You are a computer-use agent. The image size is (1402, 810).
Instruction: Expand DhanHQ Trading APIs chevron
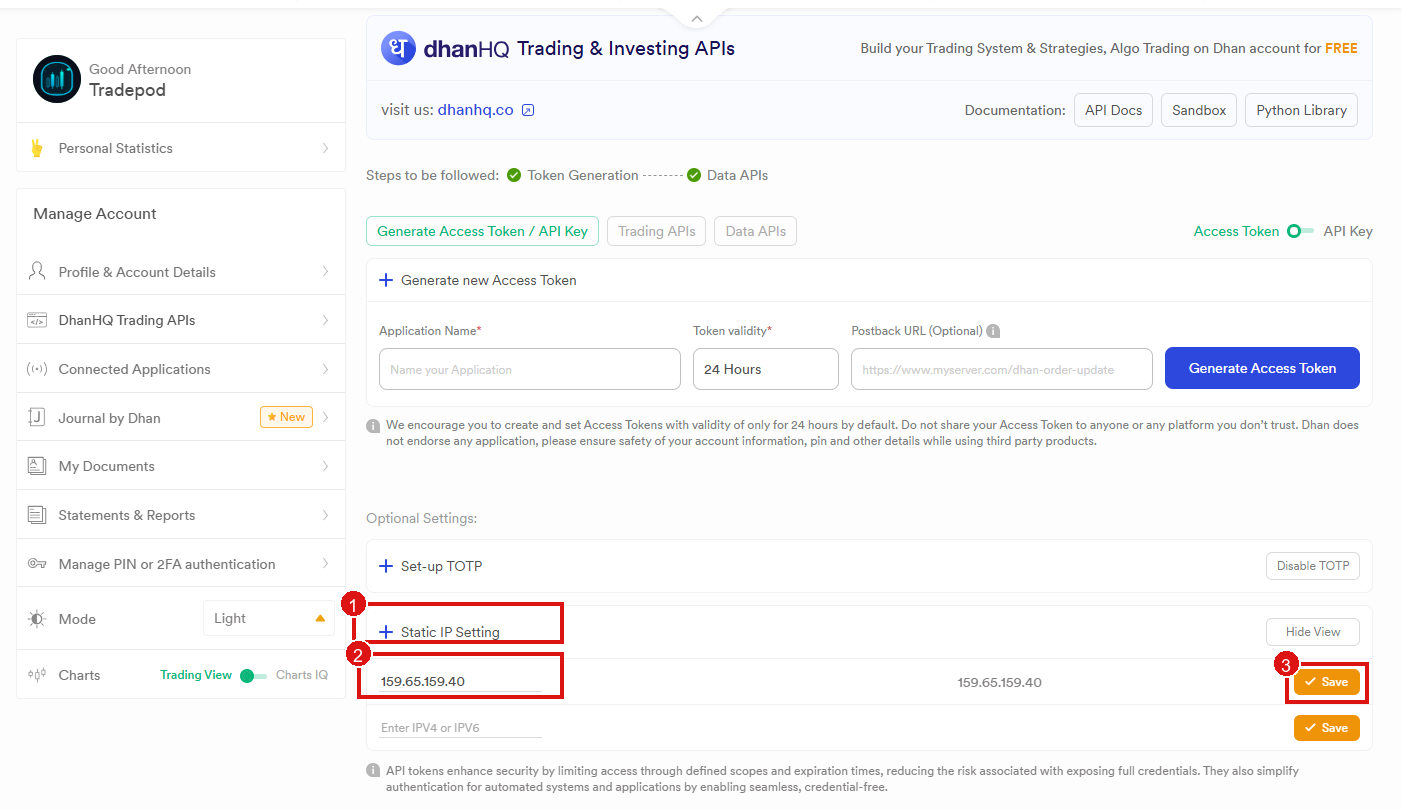tap(325, 320)
